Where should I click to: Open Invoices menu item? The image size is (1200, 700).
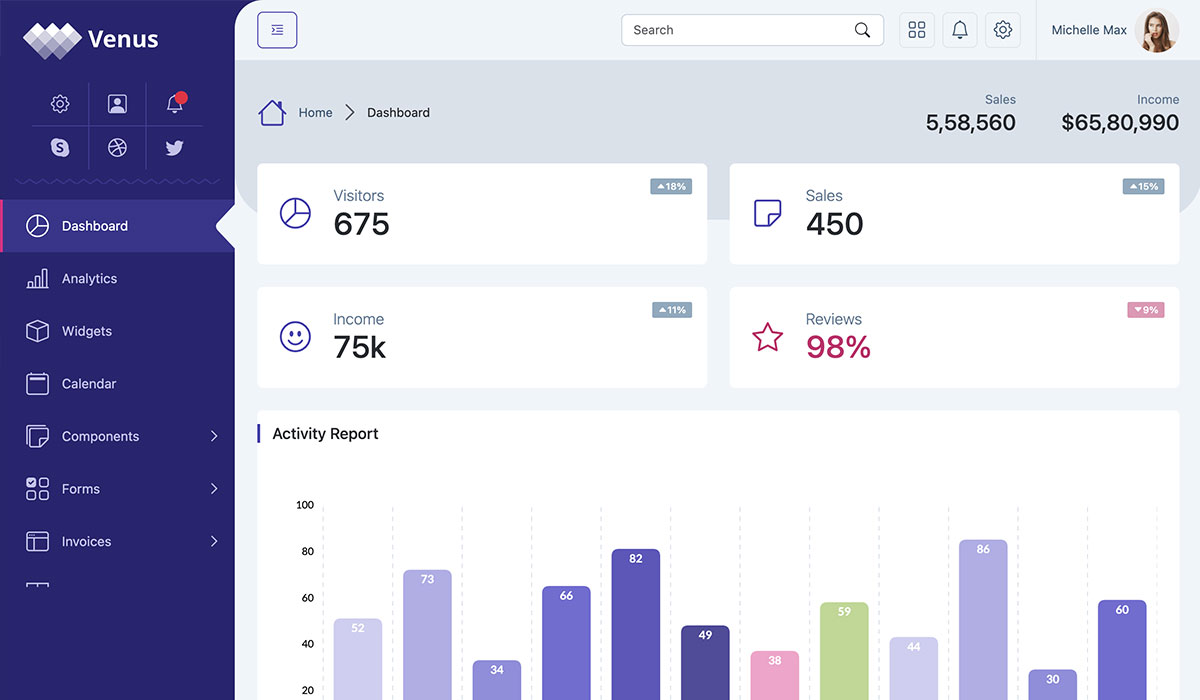pos(117,541)
